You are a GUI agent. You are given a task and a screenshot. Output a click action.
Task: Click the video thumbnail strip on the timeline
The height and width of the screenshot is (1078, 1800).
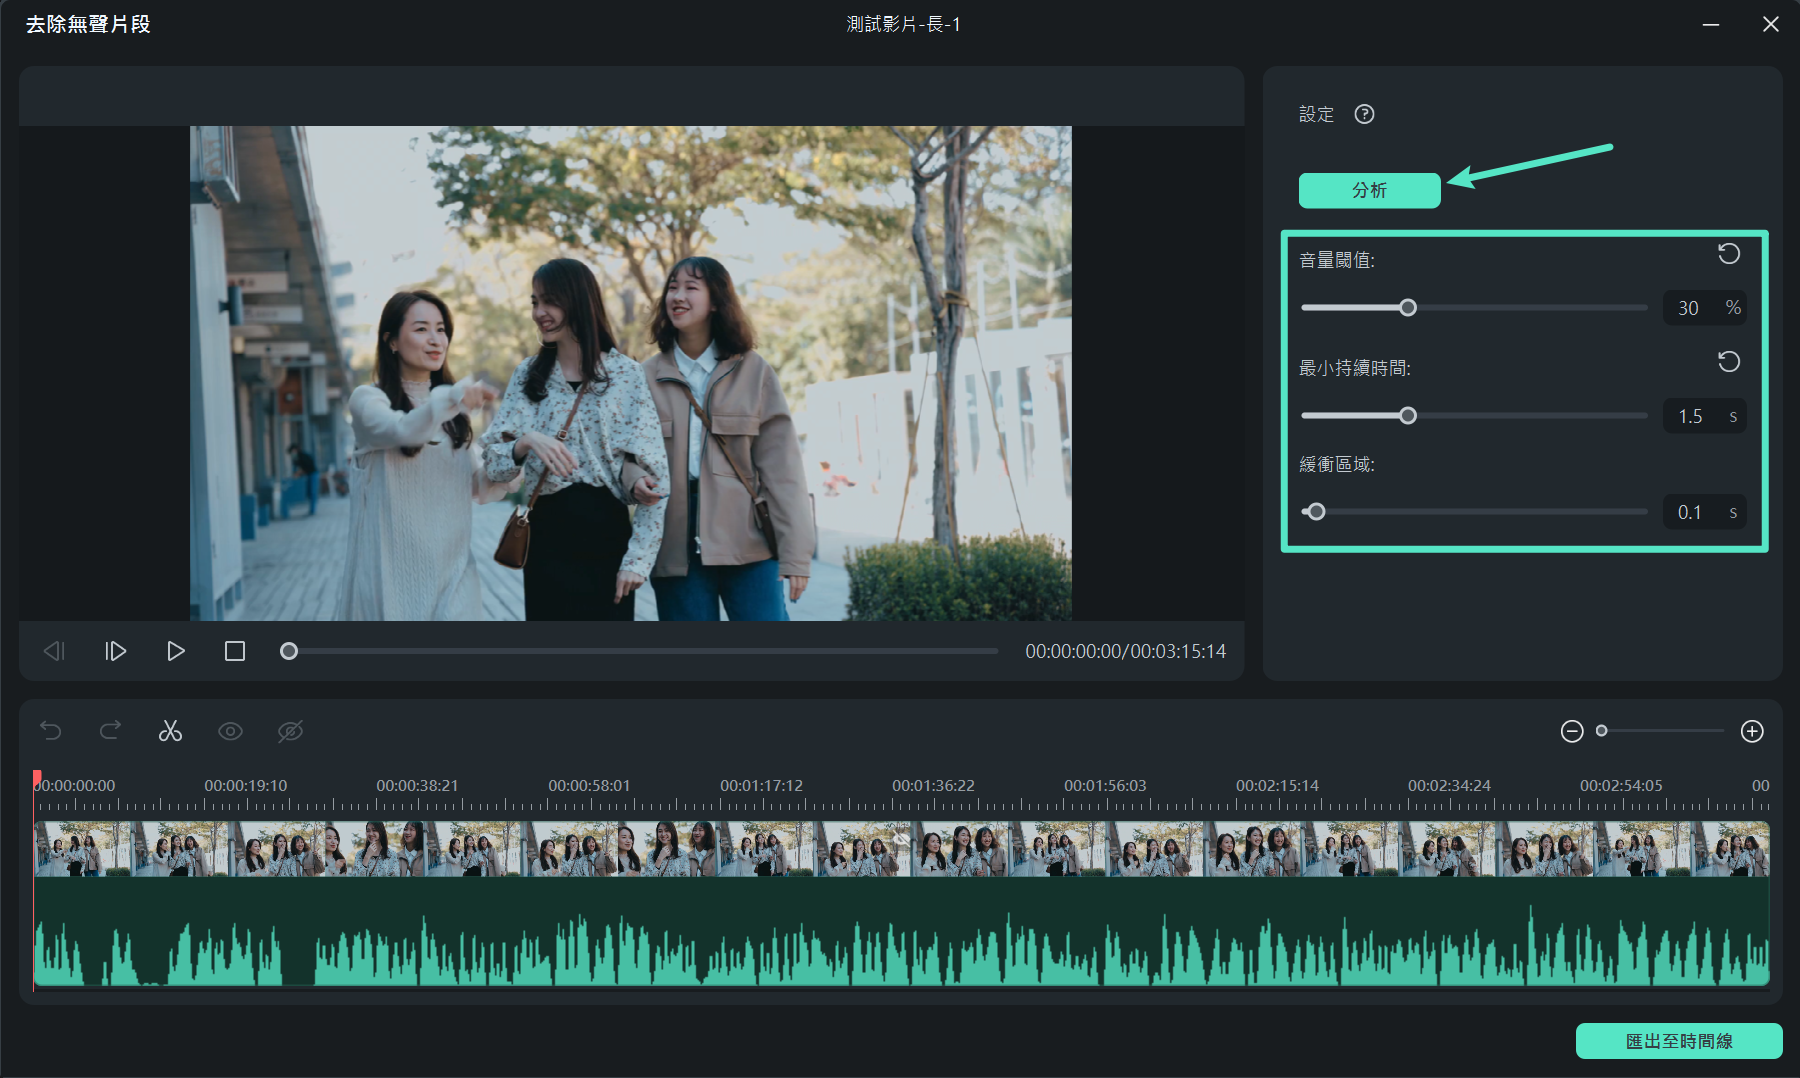[x=901, y=849]
